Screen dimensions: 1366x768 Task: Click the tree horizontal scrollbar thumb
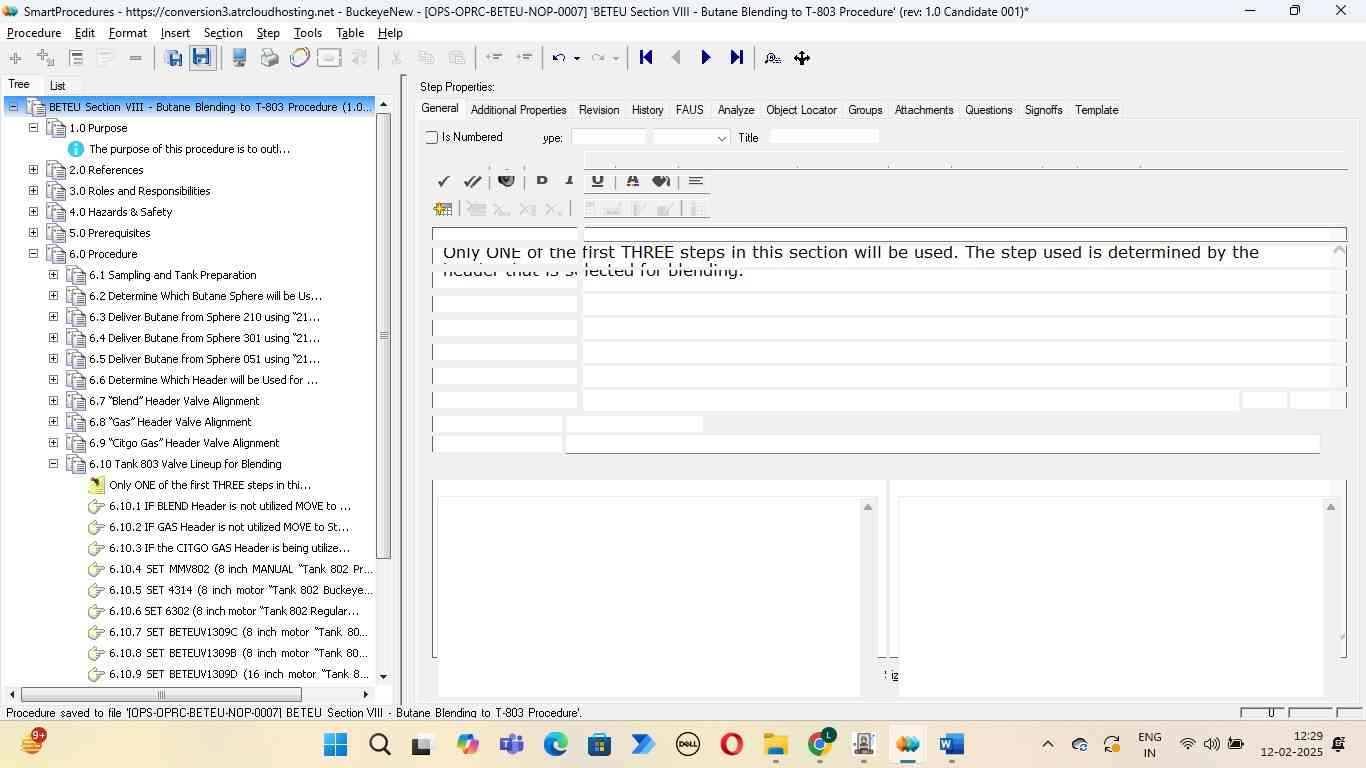pos(161,694)
